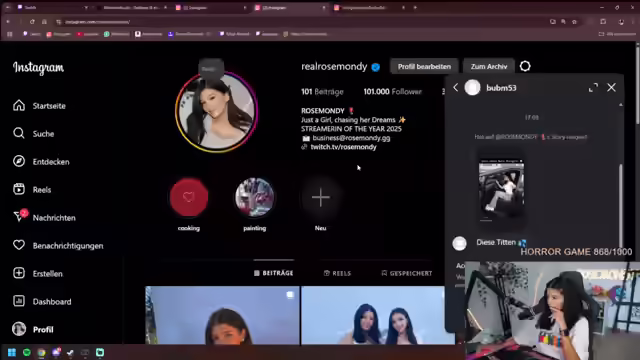Go back with chat back chevron

[x=456, y=87]
